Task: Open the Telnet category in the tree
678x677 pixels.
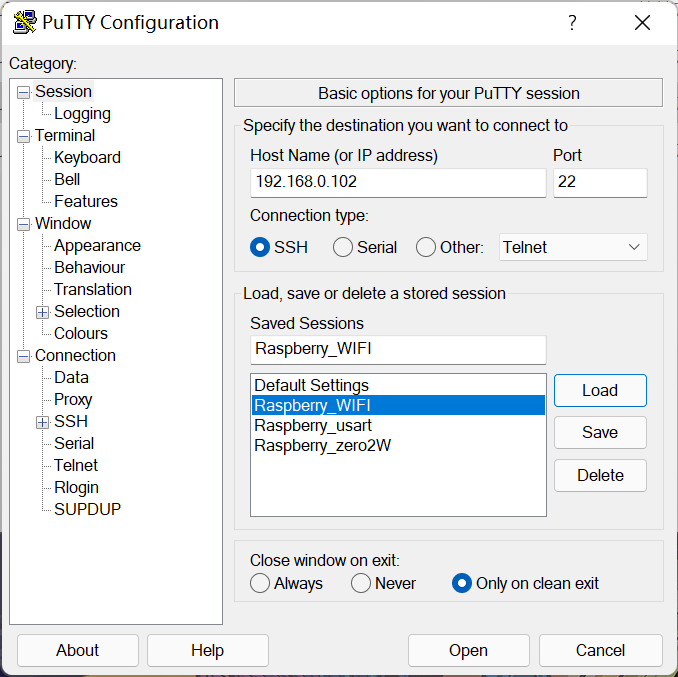Action: coord(76,466)
